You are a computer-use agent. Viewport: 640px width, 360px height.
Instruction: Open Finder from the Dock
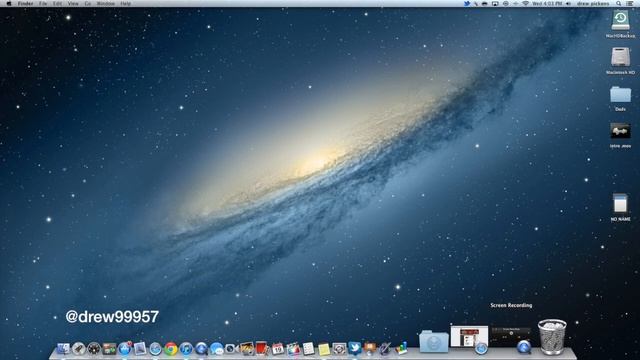click(63, 349)
